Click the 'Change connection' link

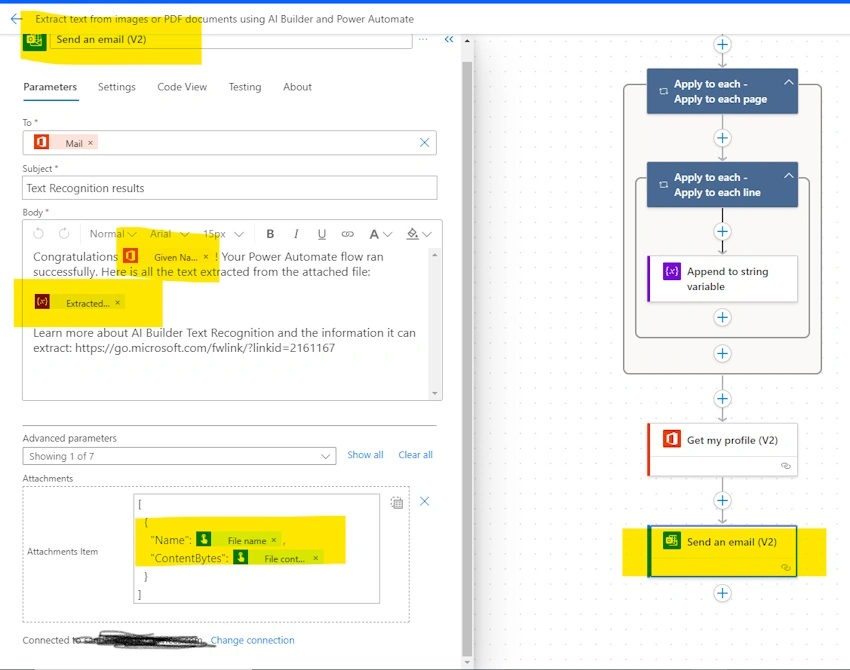[253, 640]
